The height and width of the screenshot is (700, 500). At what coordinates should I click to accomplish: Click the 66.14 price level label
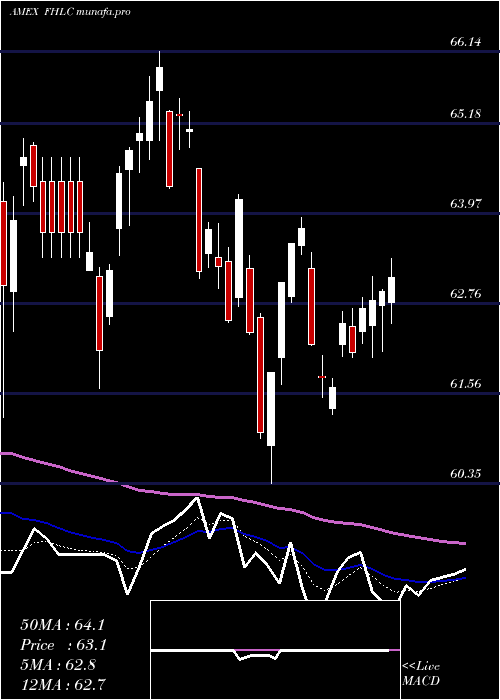[x=466, y=42]
